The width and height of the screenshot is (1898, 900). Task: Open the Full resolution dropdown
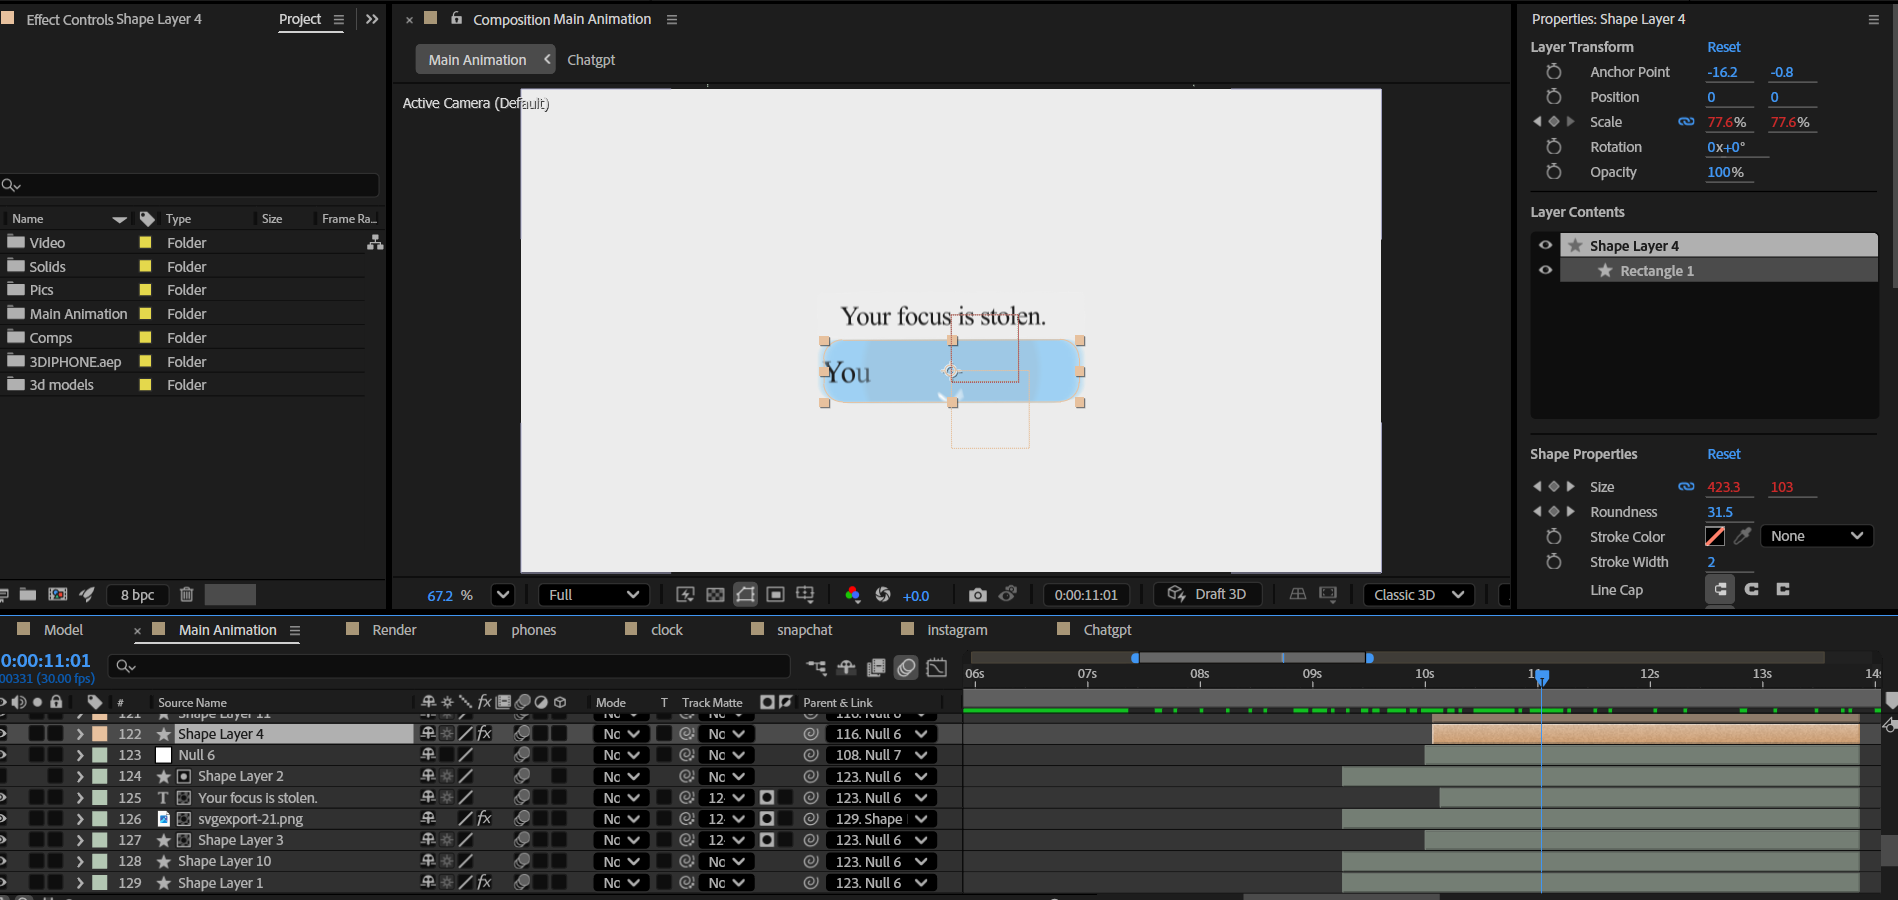click(593, 595)
